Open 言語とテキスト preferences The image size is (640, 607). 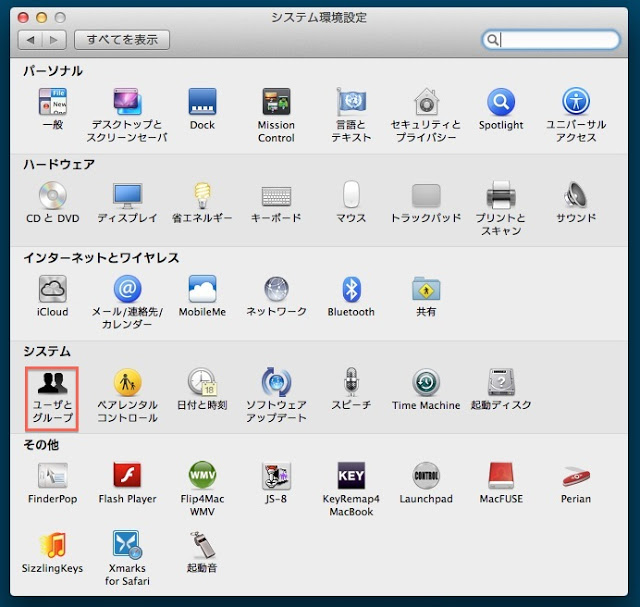pyautogui.click(x=351, y=115)
